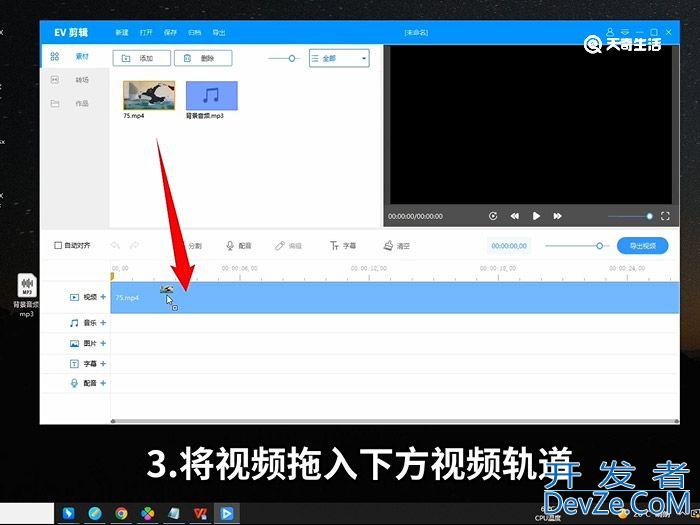The height and width of the screenshot is (525, 700).
Task: Click the rewind button in the player
Action: 515,216
